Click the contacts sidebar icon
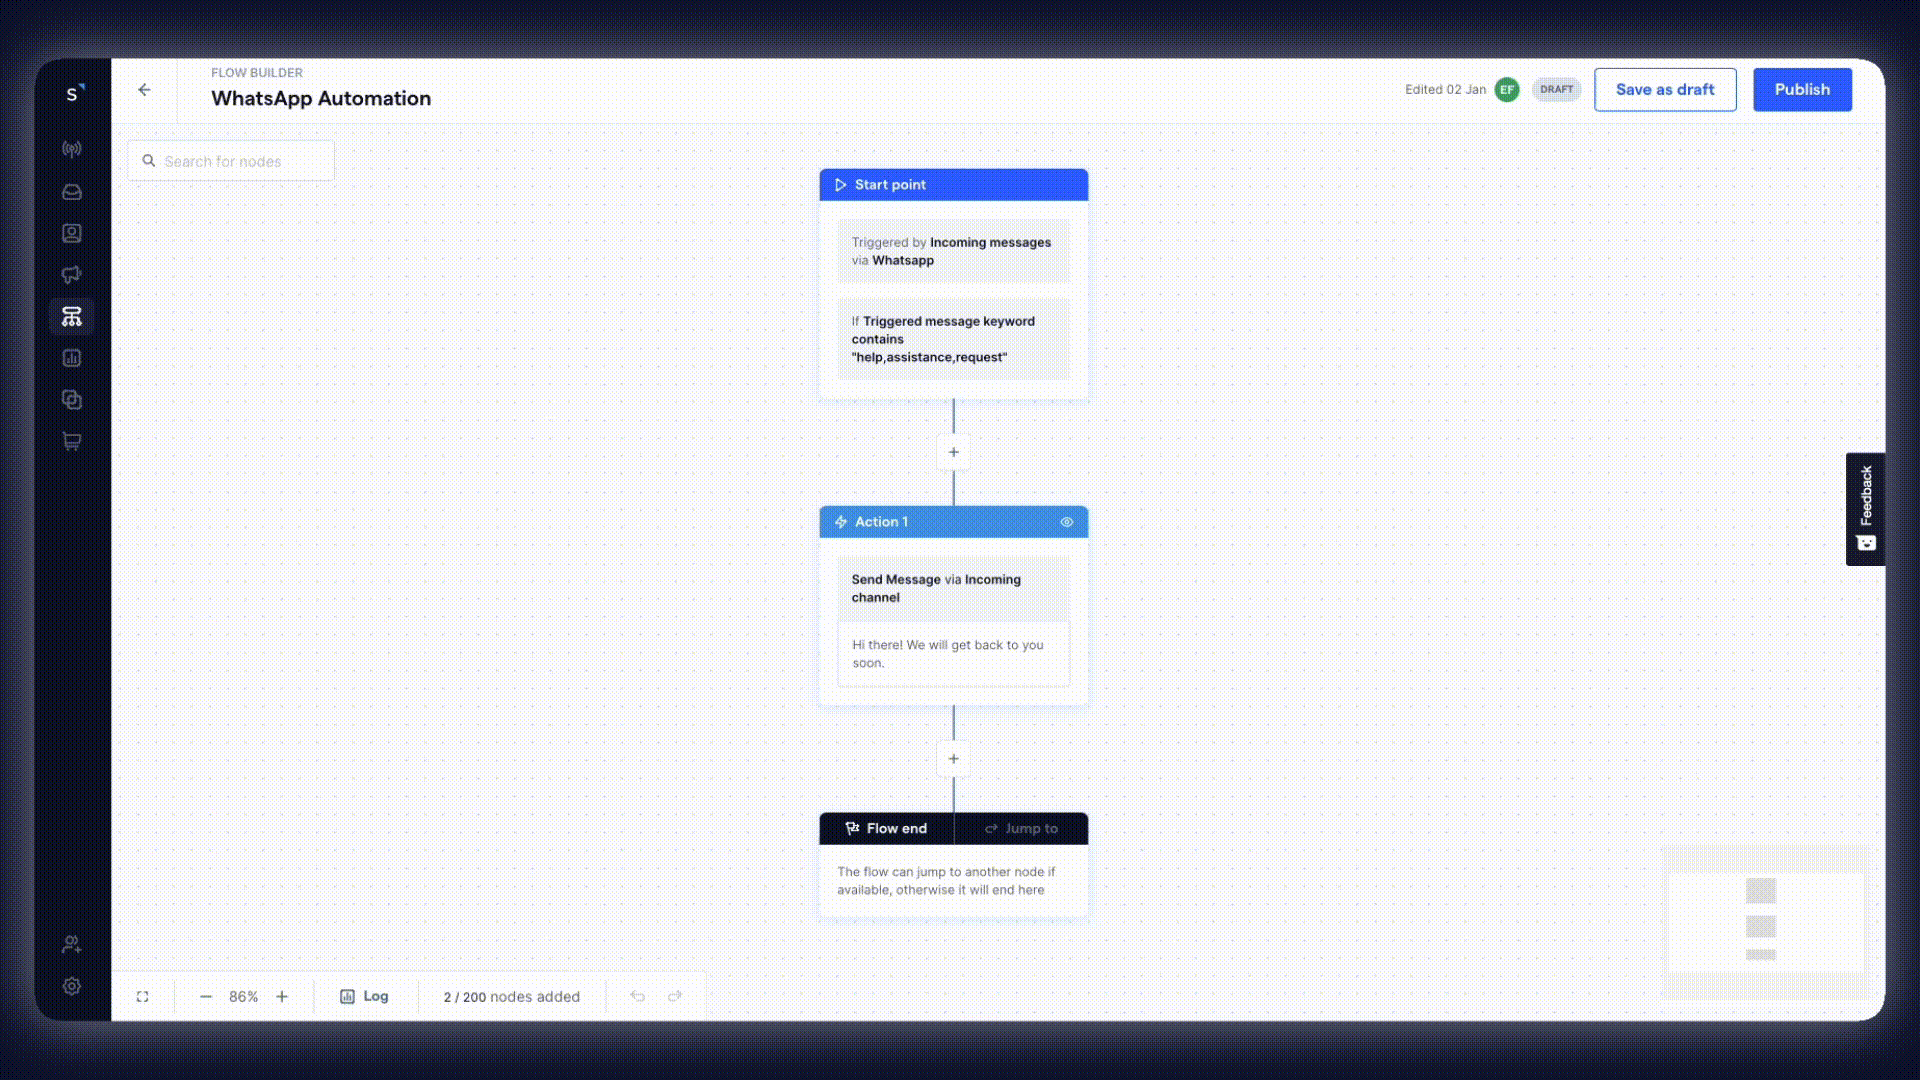1920x1080 pixels. (73, 232)
